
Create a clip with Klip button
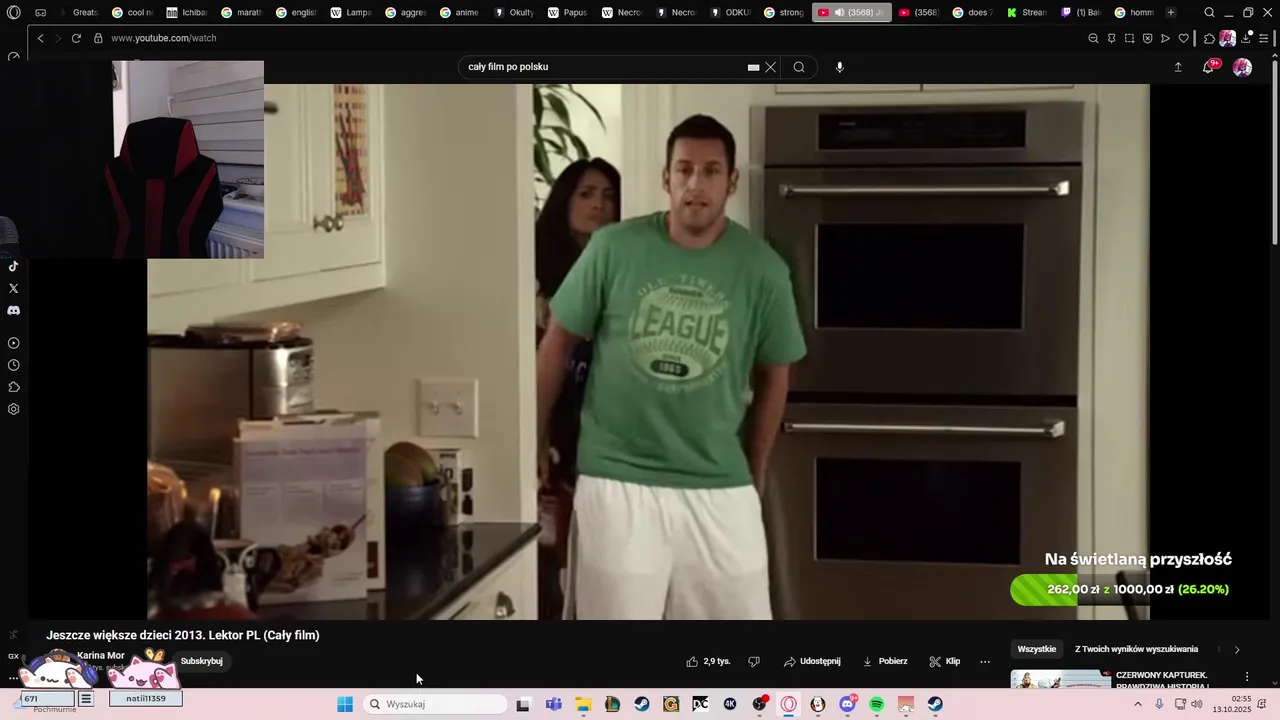click(945, 661)
